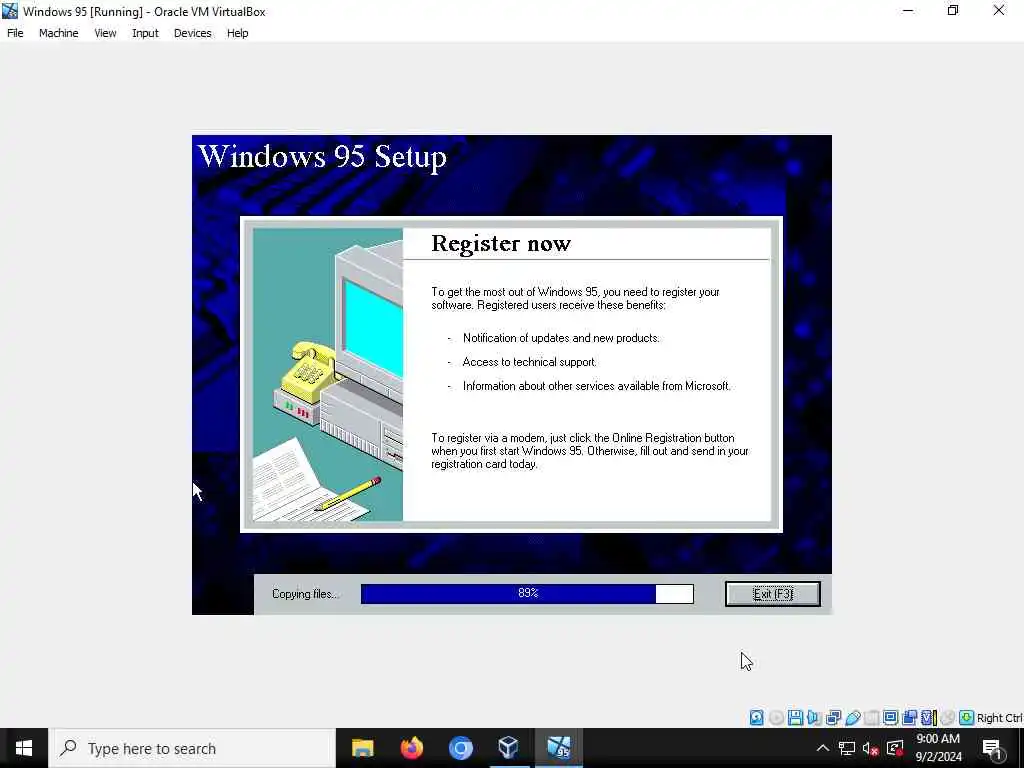The width and height of the screenshot is (1024, 768).
Task: Click the floppy disk status icon
Action: click(795, 718)
